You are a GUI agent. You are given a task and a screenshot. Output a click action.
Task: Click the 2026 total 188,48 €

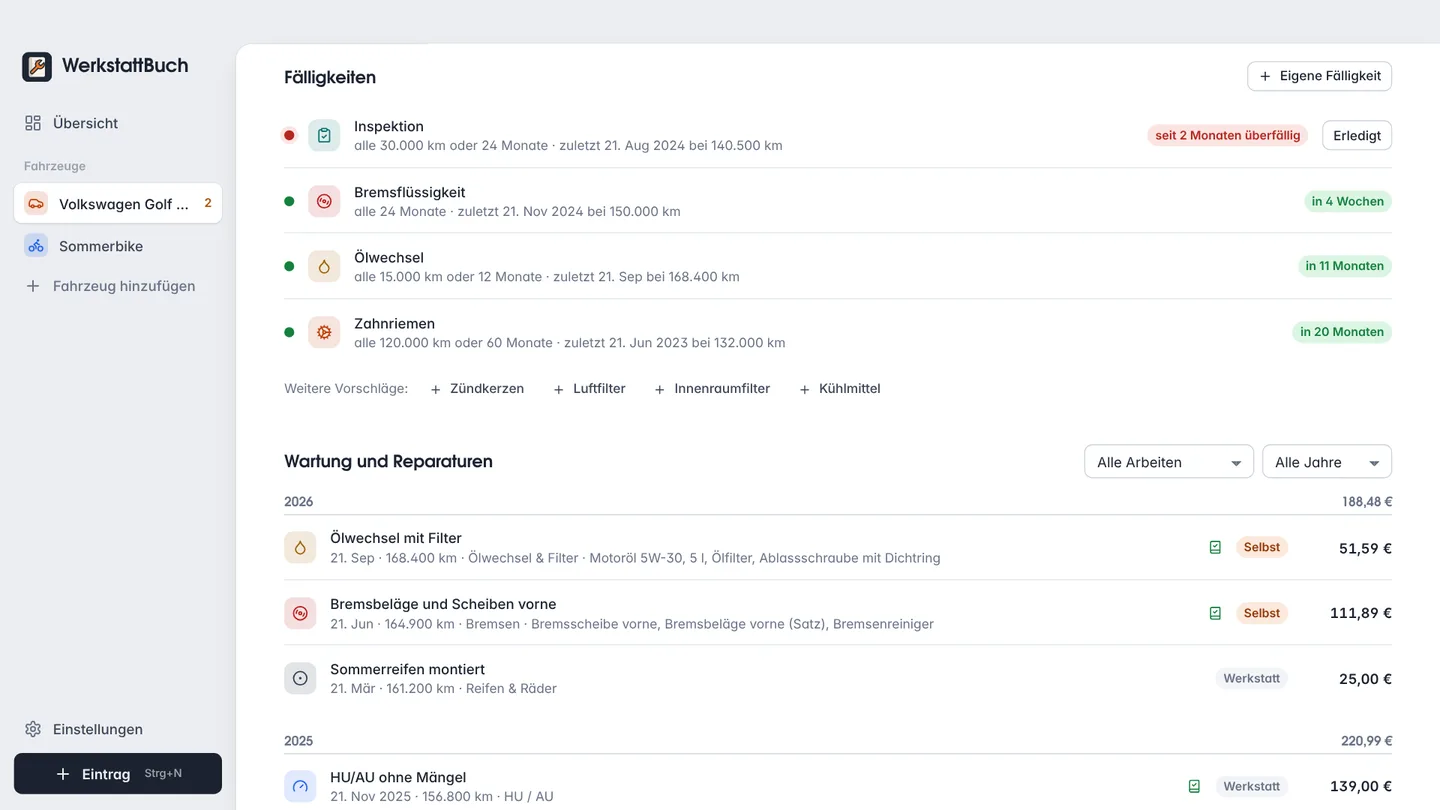click(1367, 502)
